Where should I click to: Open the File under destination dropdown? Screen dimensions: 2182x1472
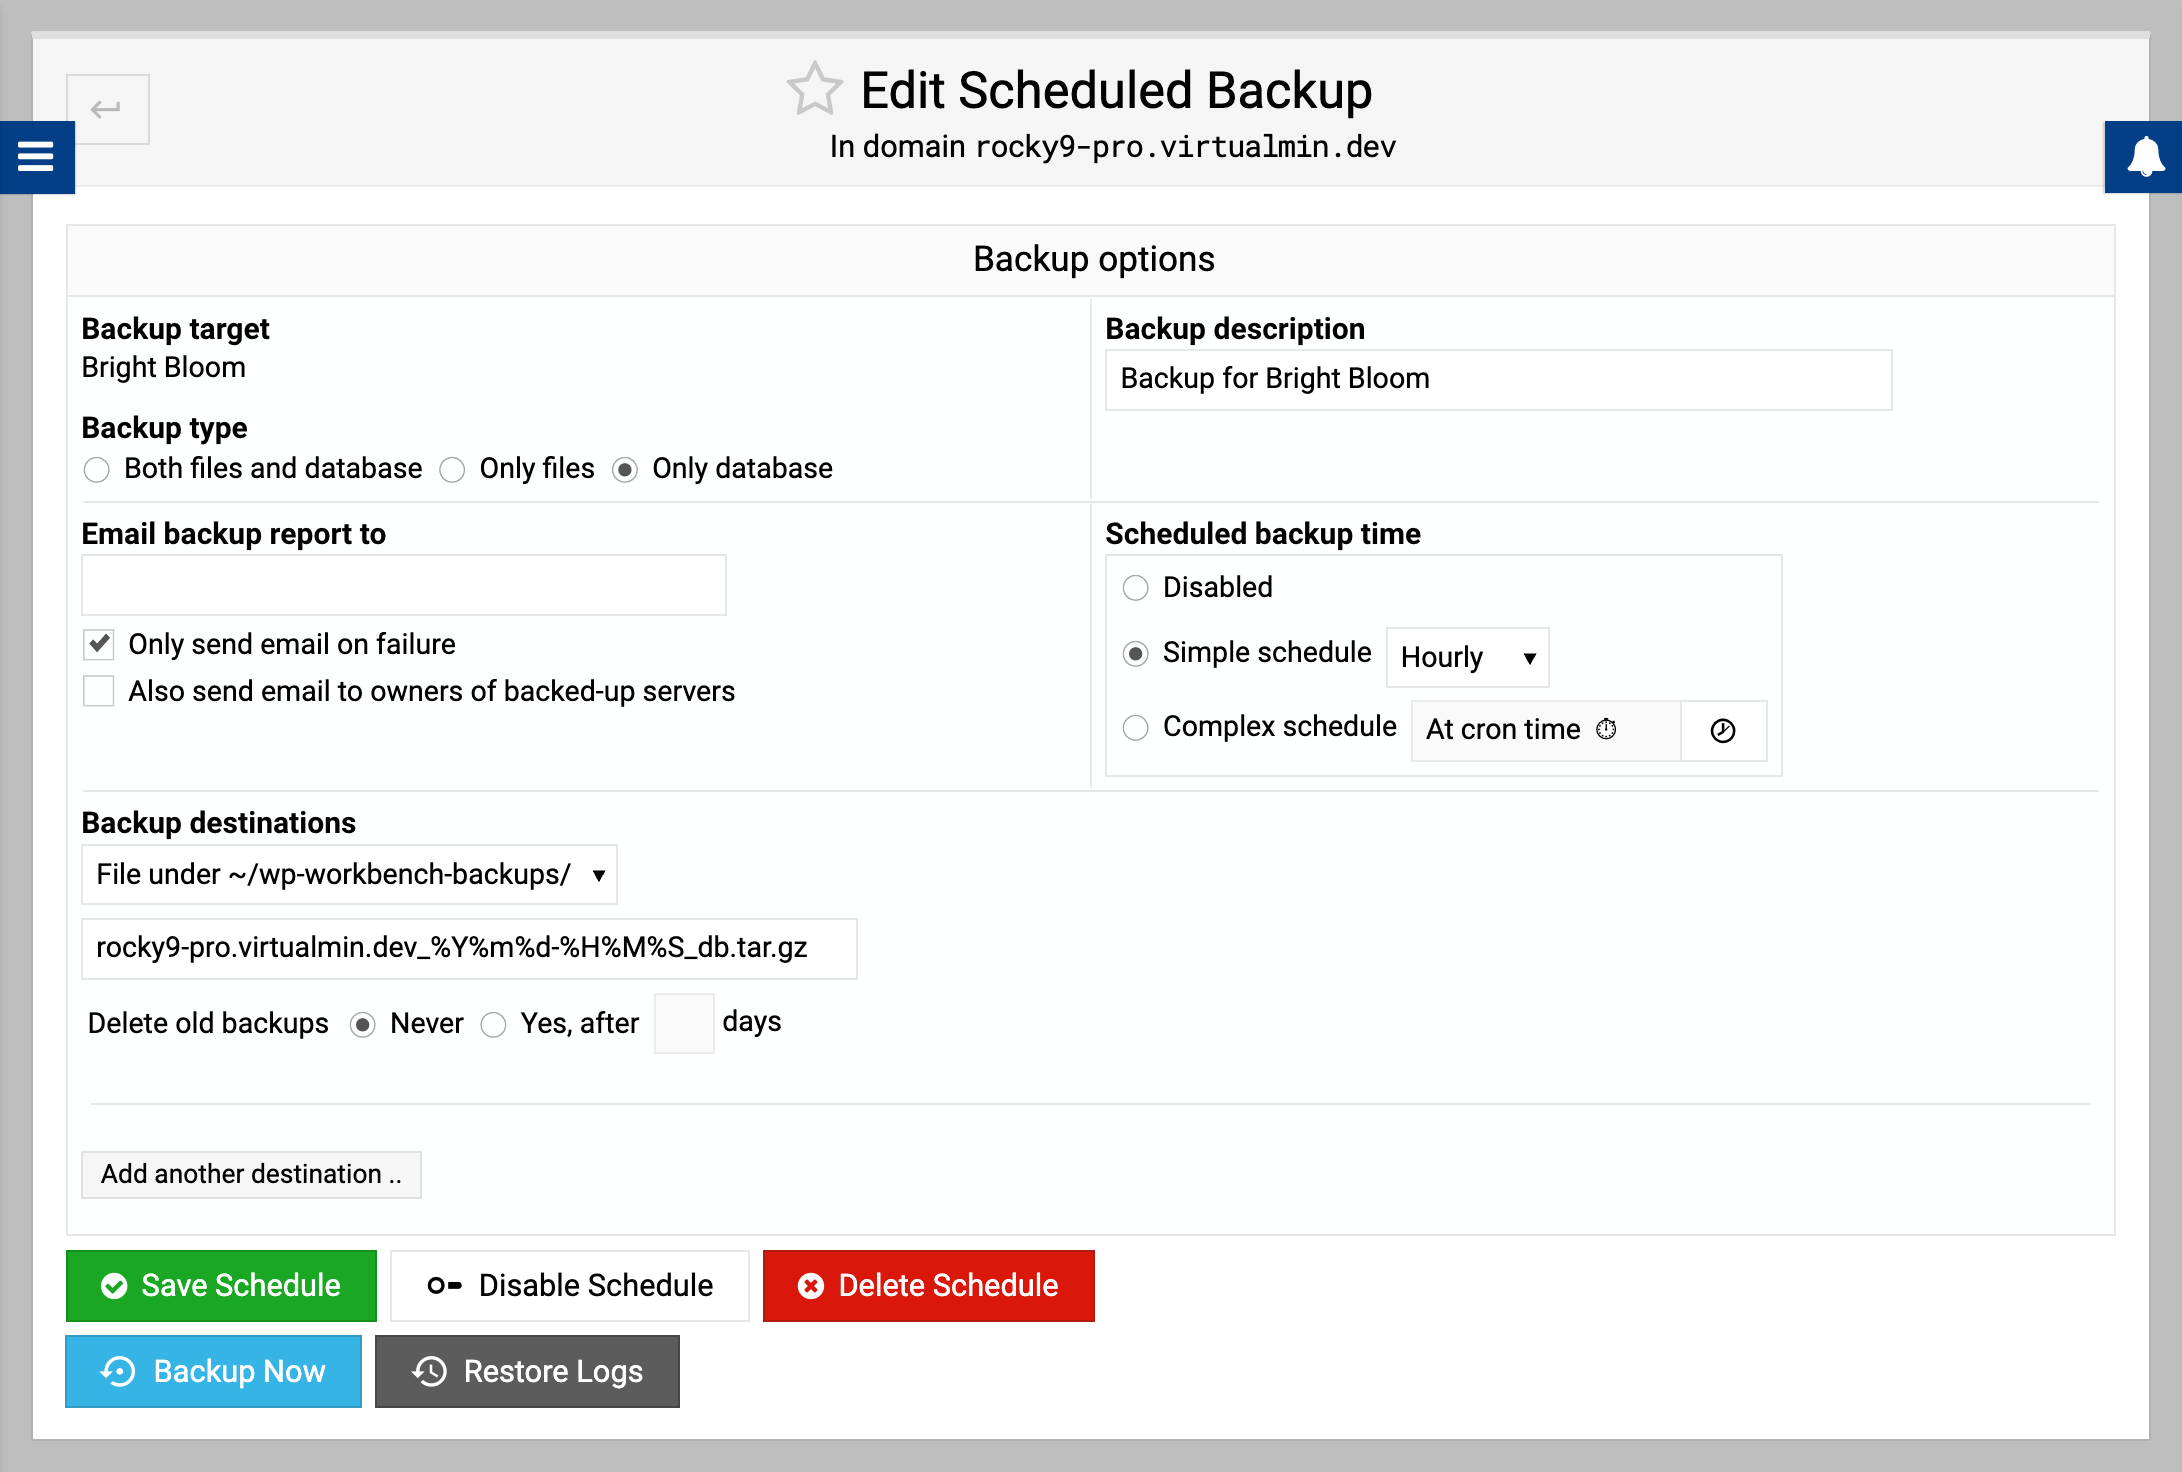349,875
